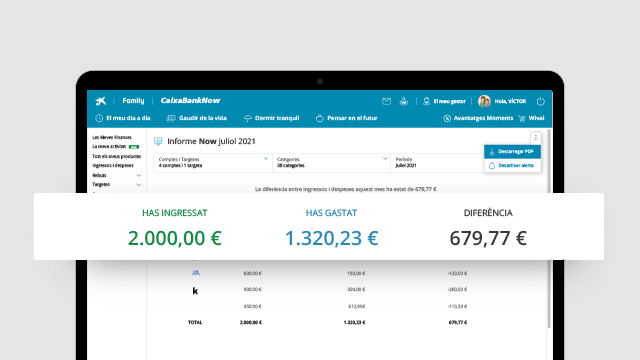Open Ingressos i despeses sidebar link

click(x=113, y=166)
